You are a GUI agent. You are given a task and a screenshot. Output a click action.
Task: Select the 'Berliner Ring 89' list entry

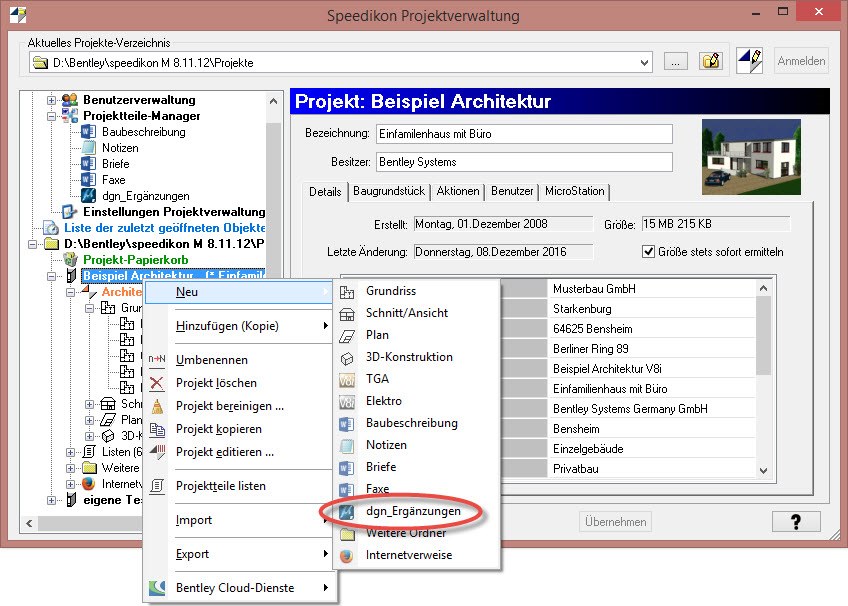click(652, 349)
